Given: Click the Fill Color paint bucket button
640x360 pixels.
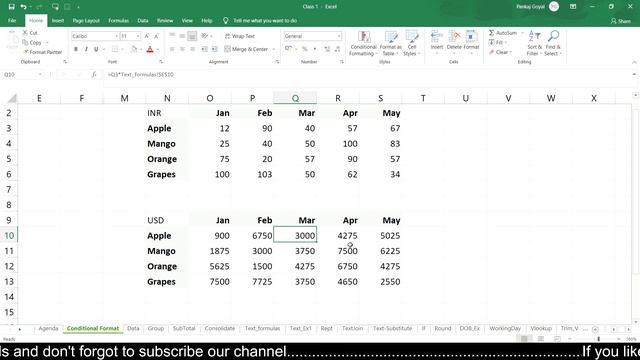Looking at the screenshot, I should point(134,49).
